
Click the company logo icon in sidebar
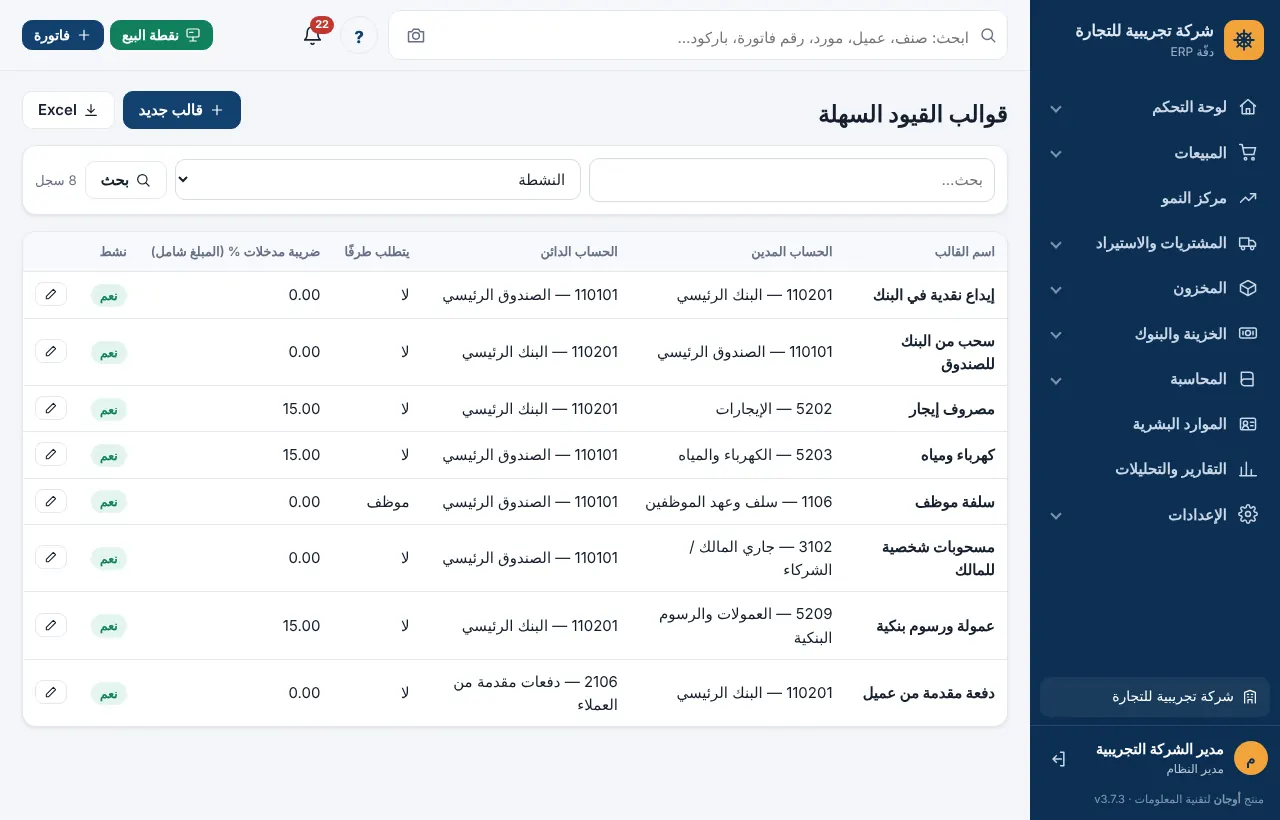(x=1244, y=40)
